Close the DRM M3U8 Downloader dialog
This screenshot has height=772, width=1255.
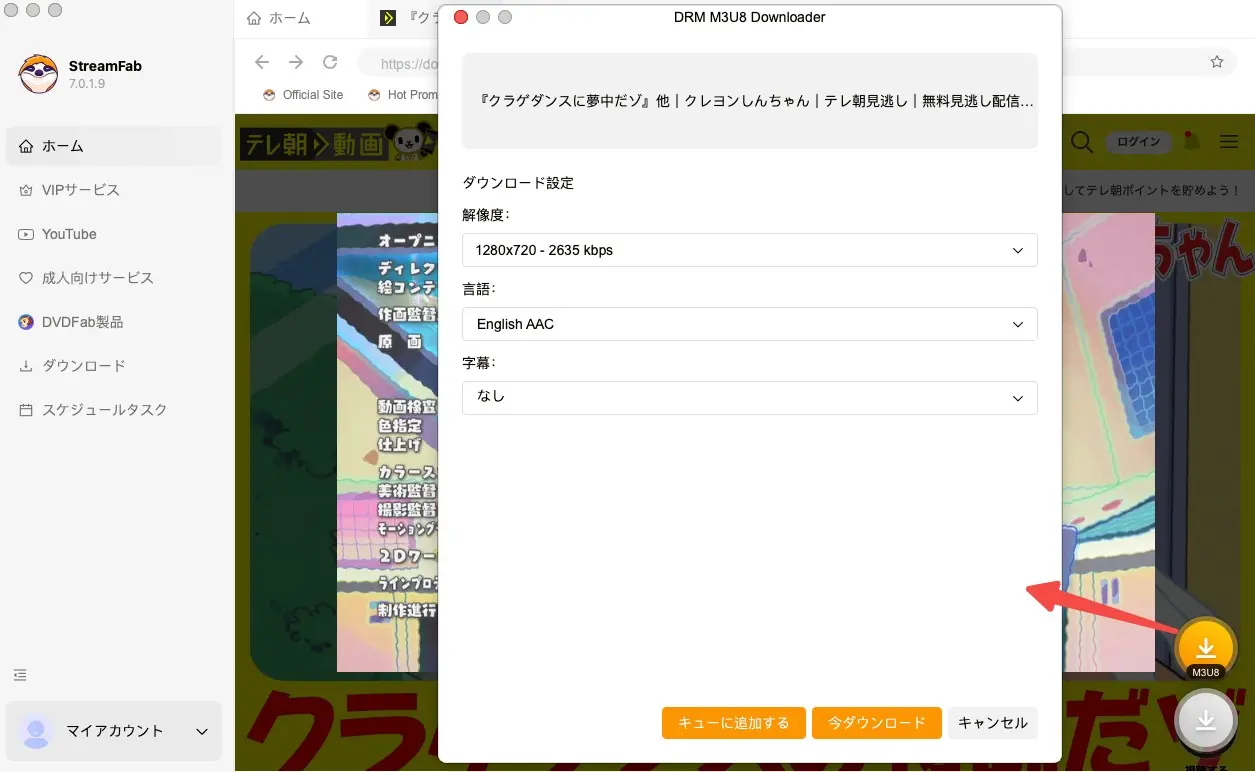(461, 17)
